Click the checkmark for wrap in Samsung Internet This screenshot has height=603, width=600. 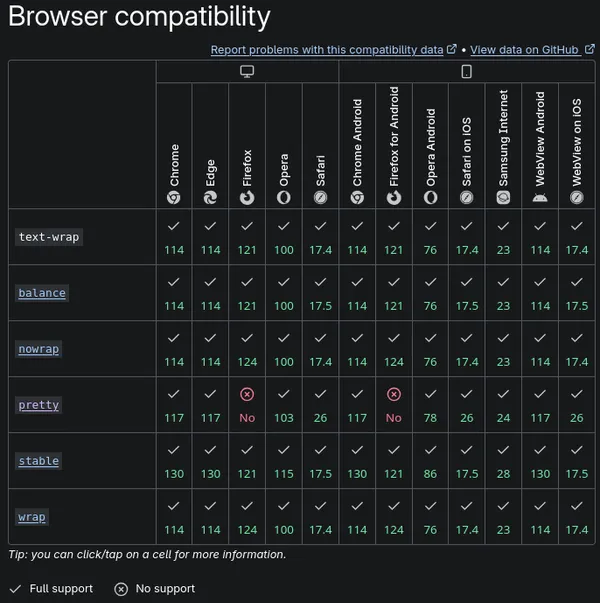503,506
